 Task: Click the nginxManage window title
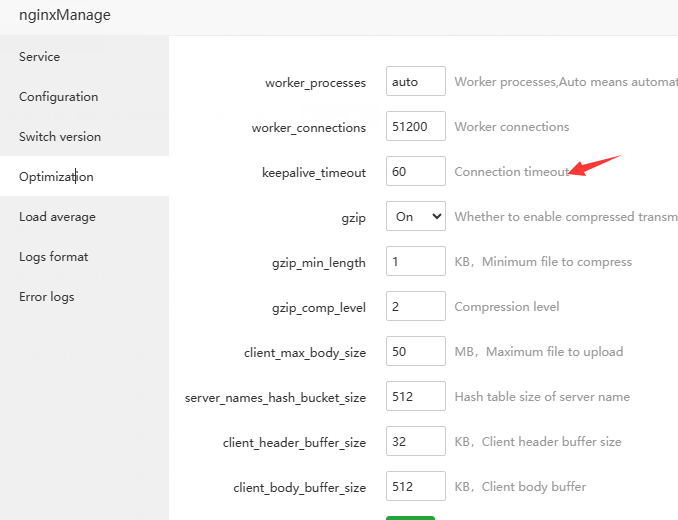pyautogui.click(x=65, y=15)
